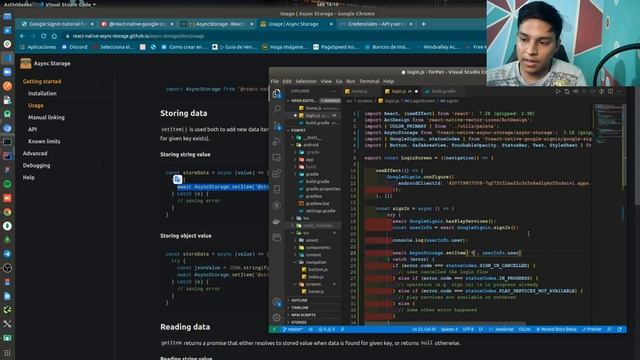Open Help in docs sidebar
This screenshot has width=640, height=360.
click(x=29, y=178)
